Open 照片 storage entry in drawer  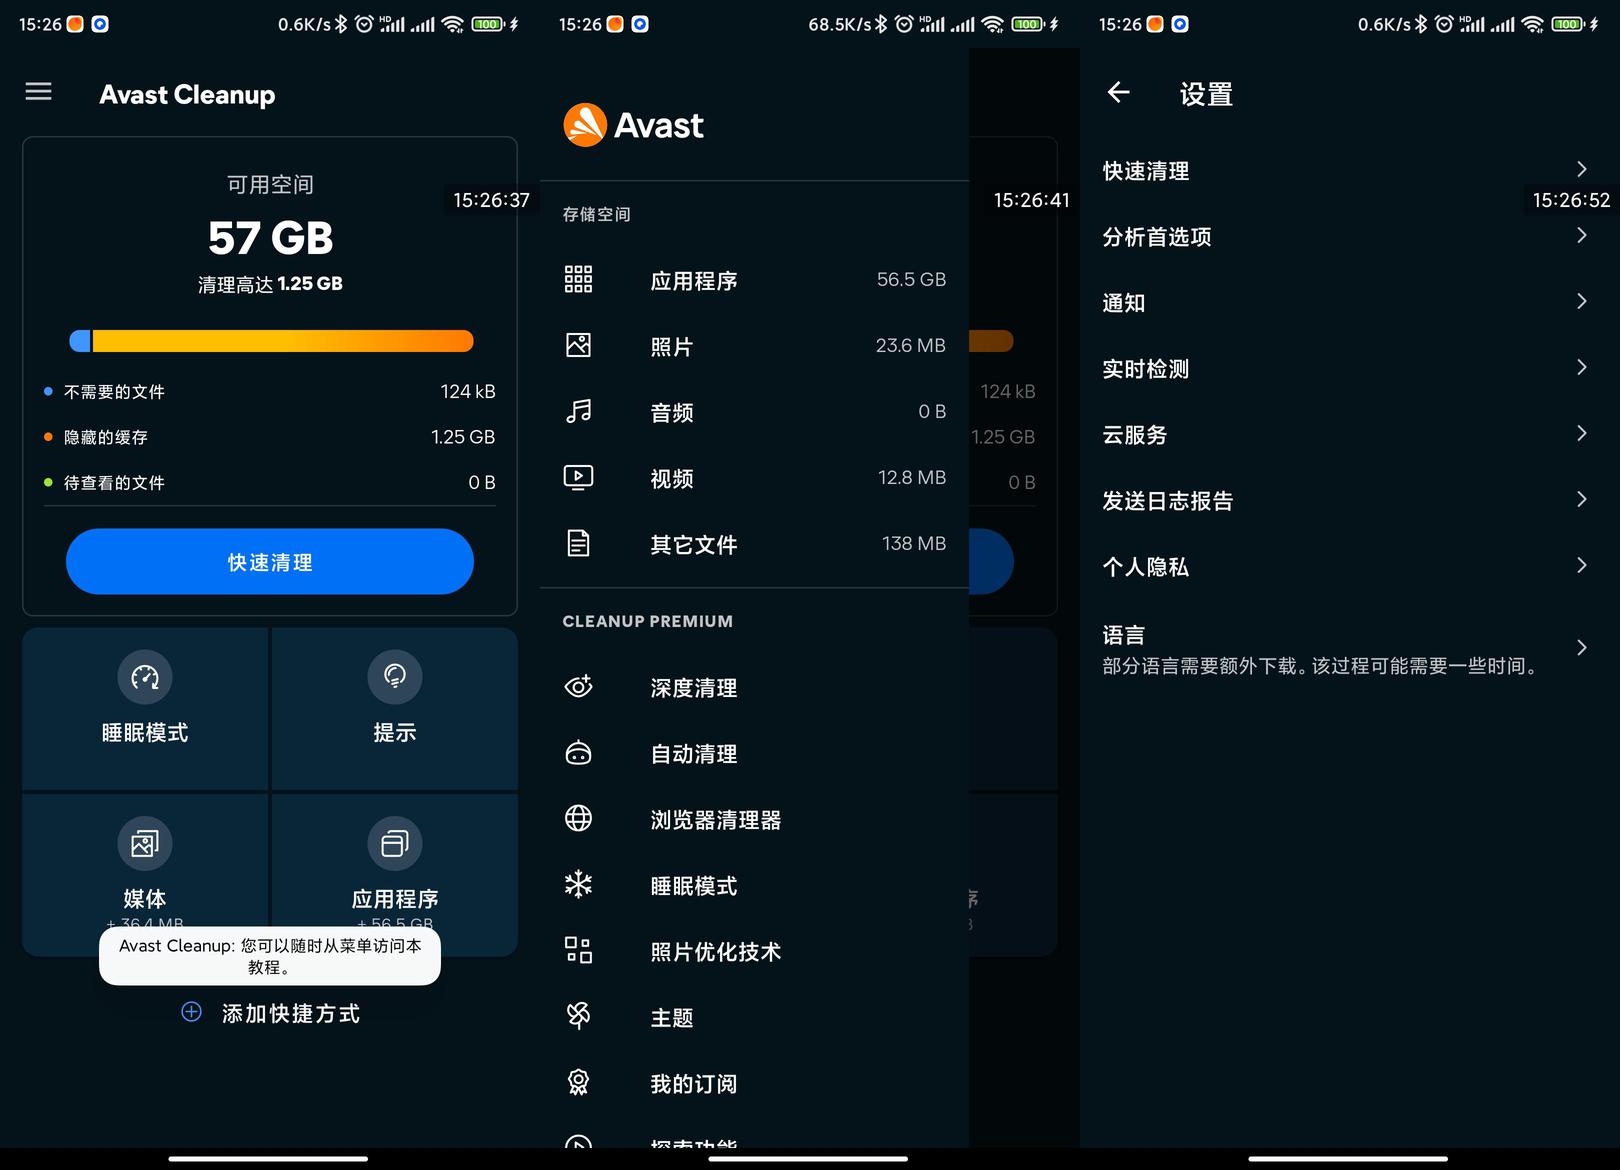[x=754, y=346]
